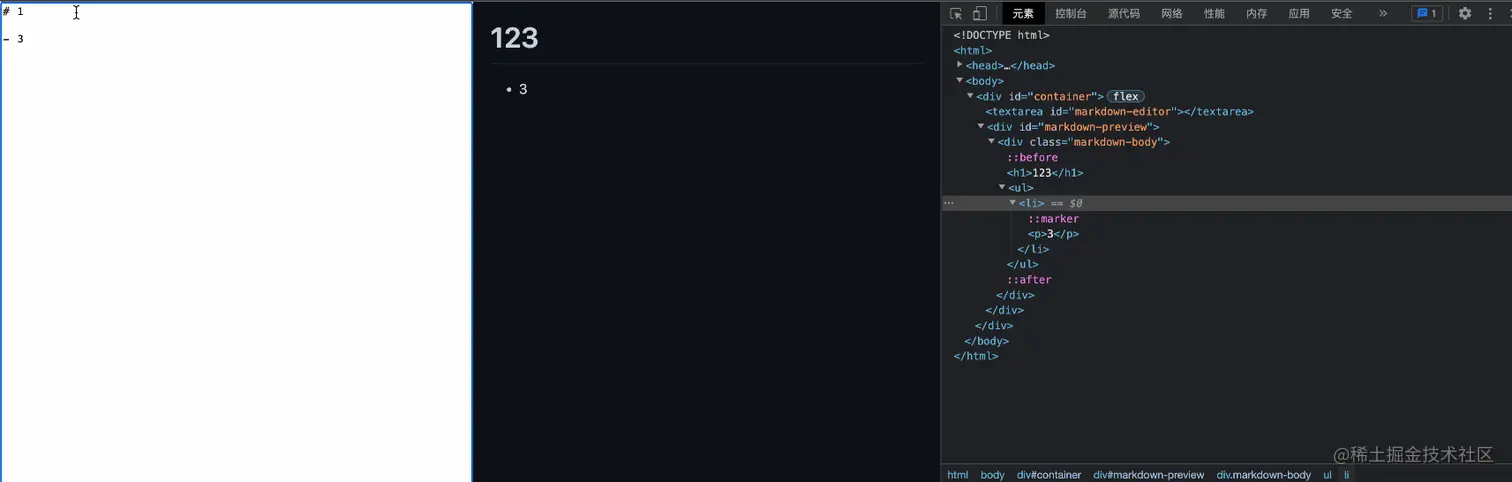1512x482 pixels.
Task: Select the ::after pseudo-element row
Action: [1029, 280]
